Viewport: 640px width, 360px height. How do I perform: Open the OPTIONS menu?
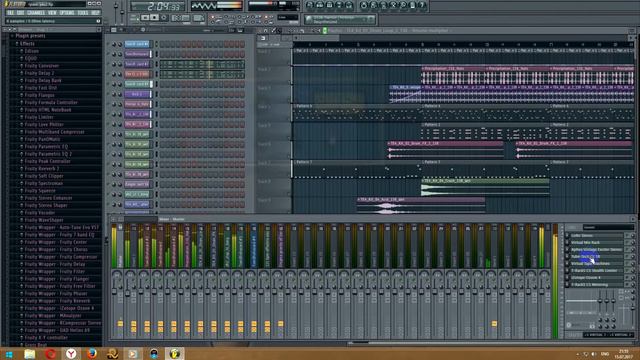[67, 13]
